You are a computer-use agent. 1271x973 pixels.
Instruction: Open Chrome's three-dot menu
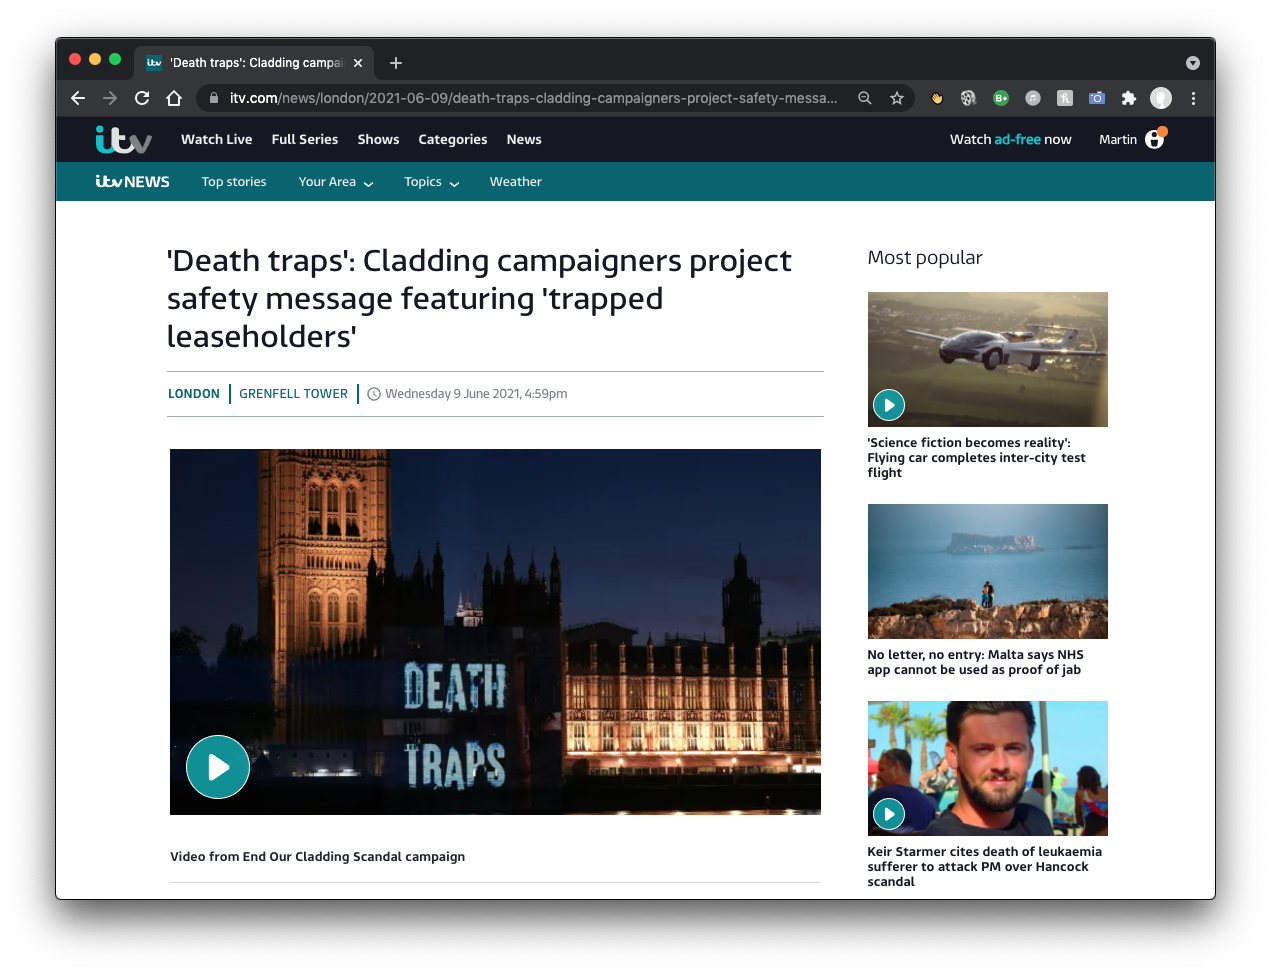click(x=1193, y=98)
